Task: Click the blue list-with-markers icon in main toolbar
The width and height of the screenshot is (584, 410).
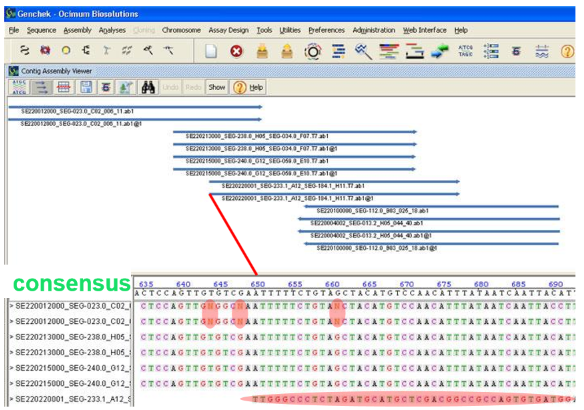Action: click(x=491, y=51)
